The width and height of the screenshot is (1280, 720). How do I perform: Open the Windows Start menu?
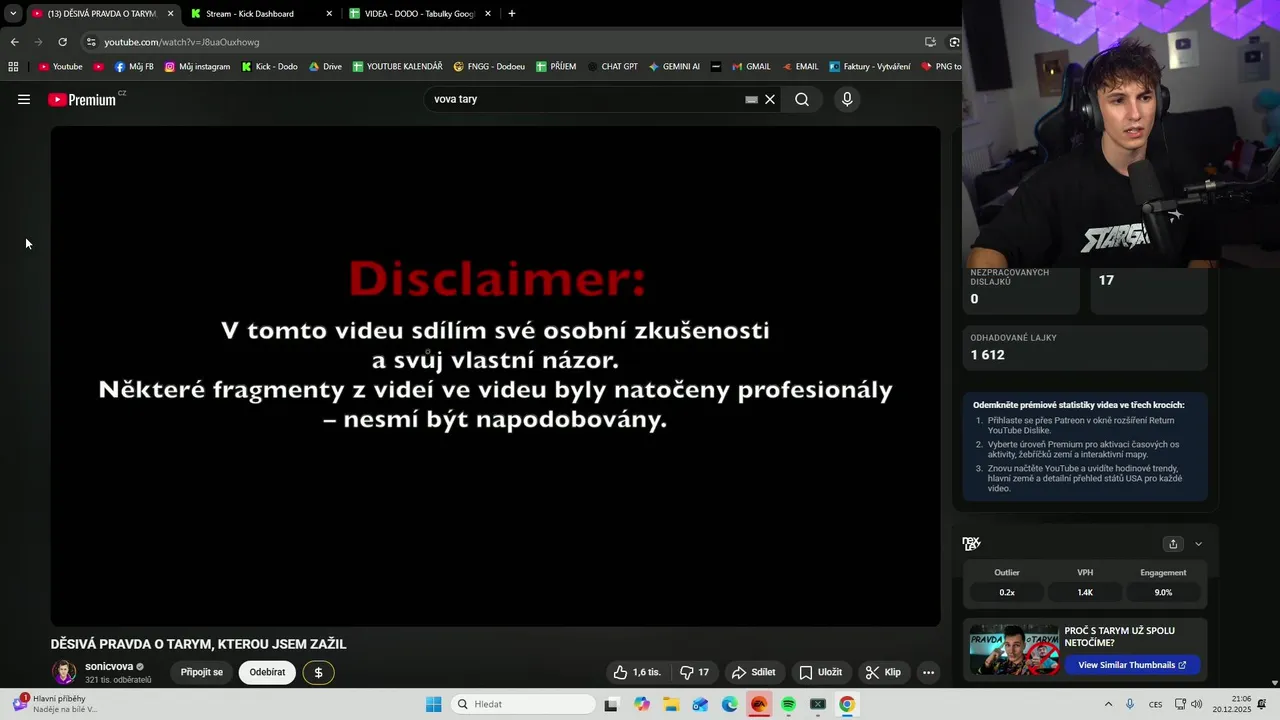[x=433, y=704]
